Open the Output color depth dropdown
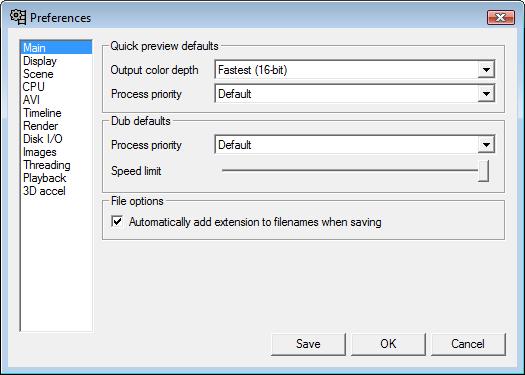This screenshot has height=375, width=525. [x=355, y=70]
